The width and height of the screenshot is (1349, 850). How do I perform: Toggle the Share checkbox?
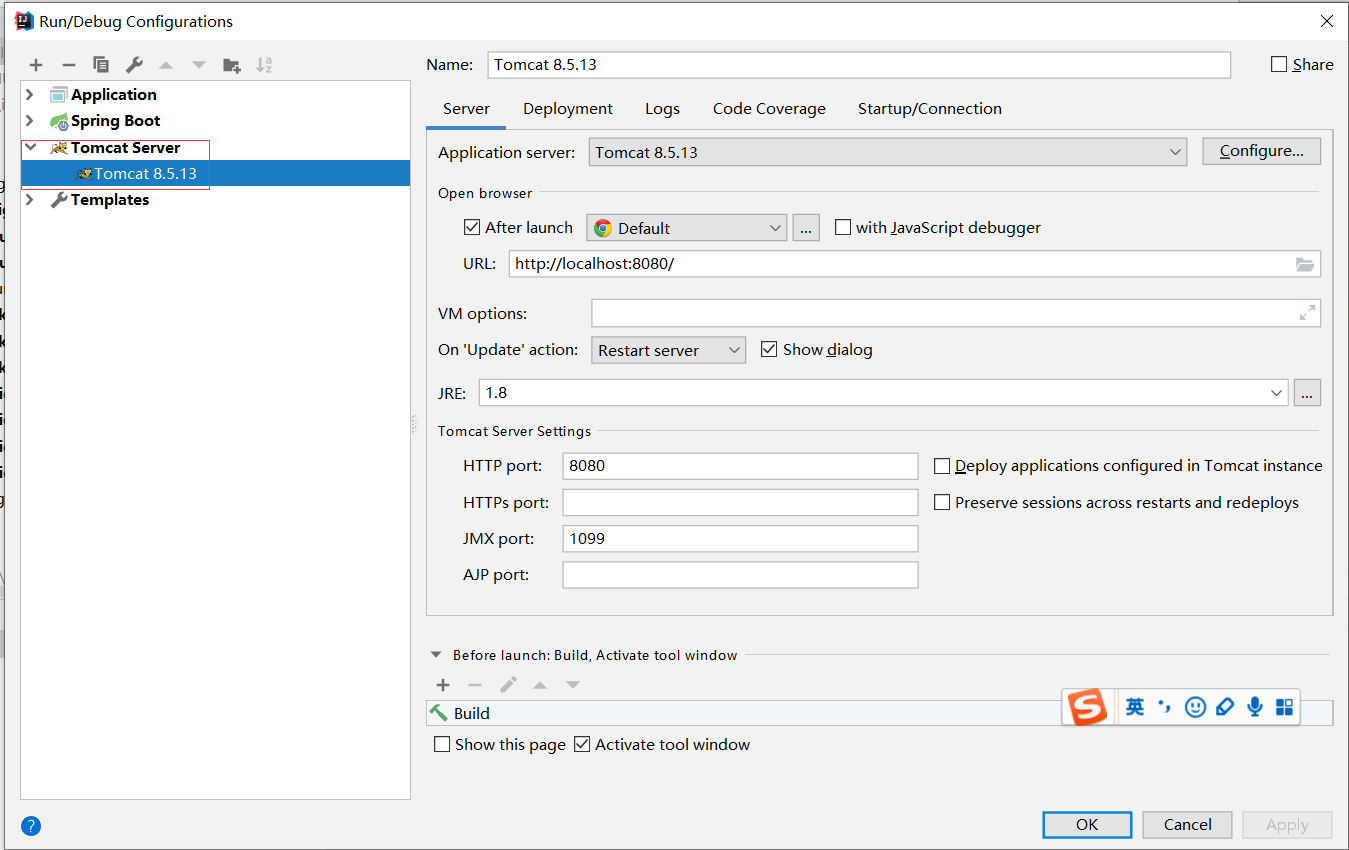[x=1279, y=64]
